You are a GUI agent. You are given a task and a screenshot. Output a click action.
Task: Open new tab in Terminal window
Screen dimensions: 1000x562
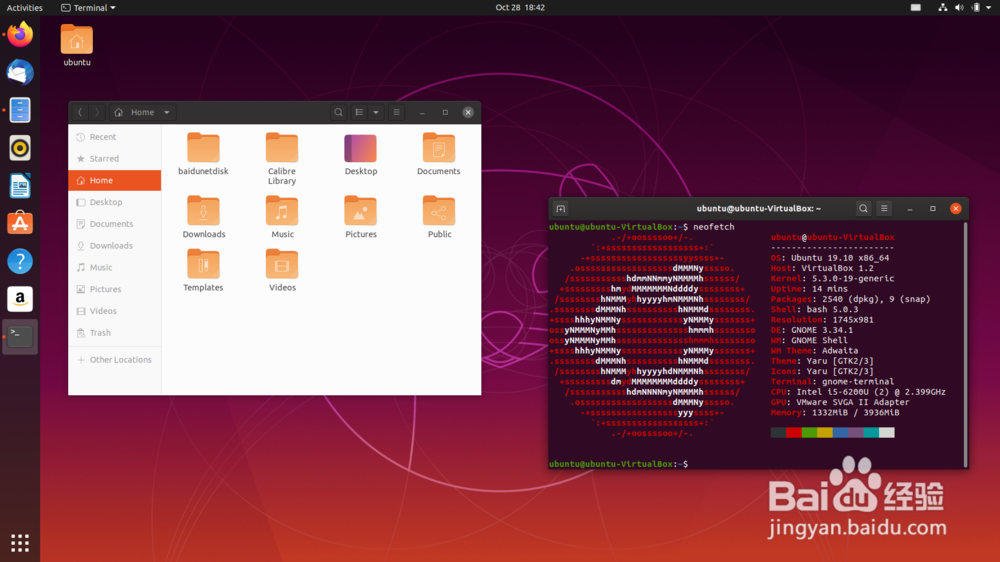561,209
